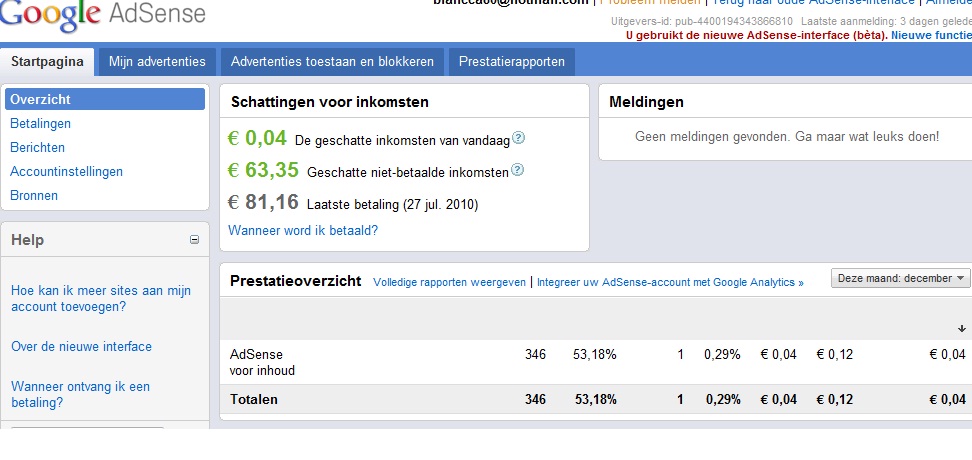Click 346 in the AdSense voor inhoud row
The image size is (972, 460).
point(535,355)
